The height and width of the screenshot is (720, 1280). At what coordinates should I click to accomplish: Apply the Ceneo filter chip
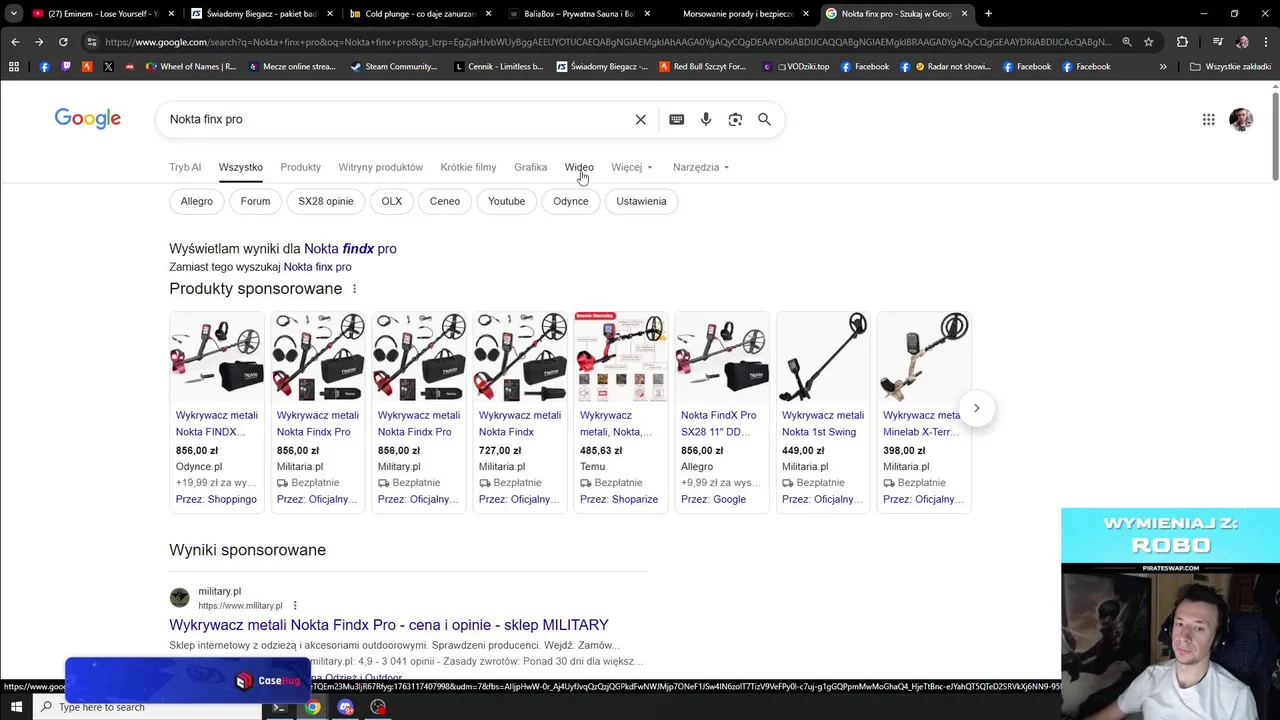point(445,201)
